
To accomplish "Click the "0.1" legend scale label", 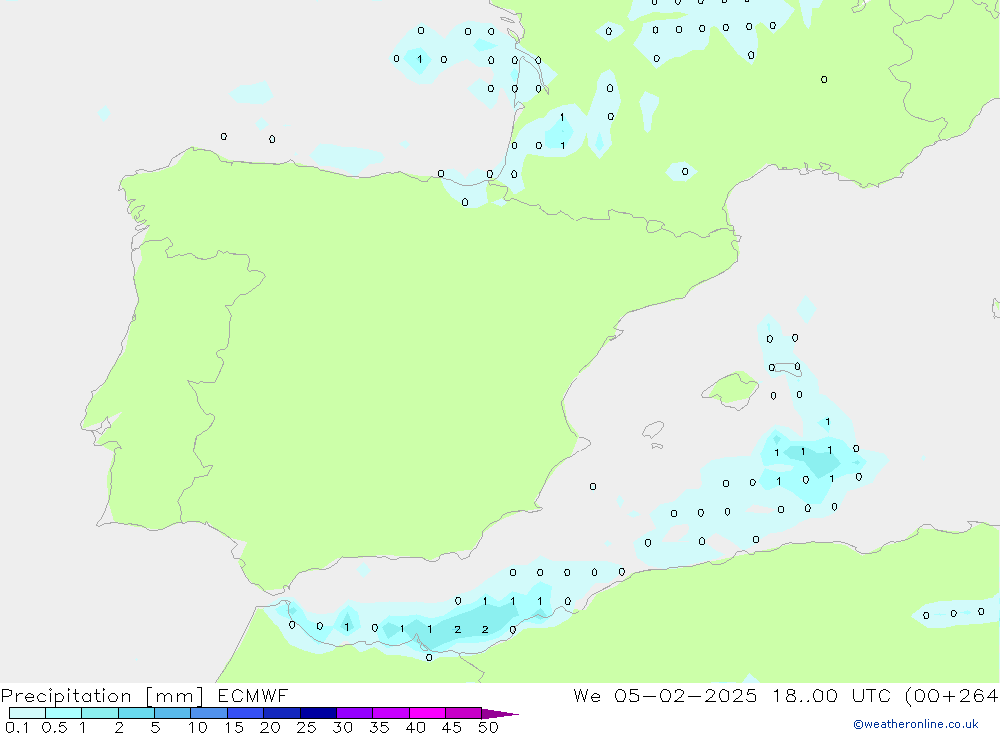I will (16, 727).
